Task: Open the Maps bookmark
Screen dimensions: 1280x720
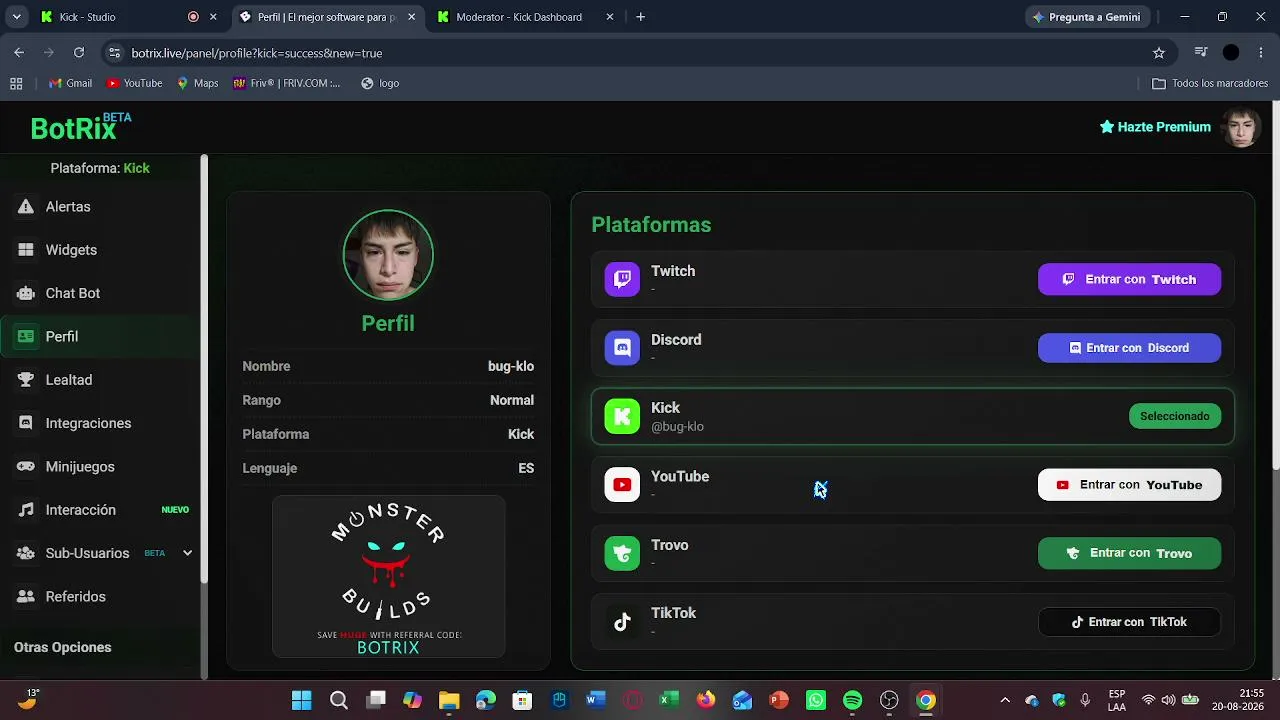Action: [x=198, y=83]
